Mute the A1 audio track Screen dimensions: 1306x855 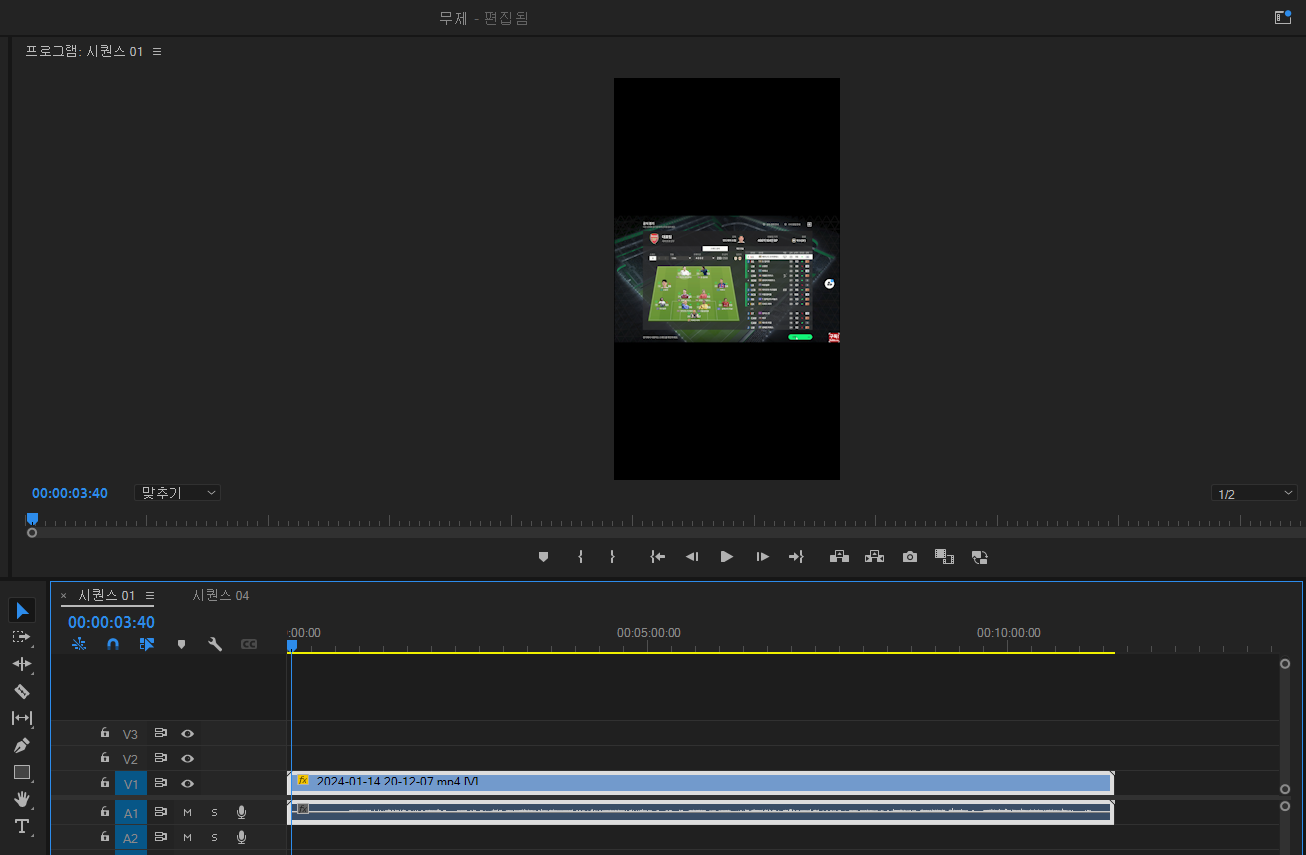pos(187,812)
